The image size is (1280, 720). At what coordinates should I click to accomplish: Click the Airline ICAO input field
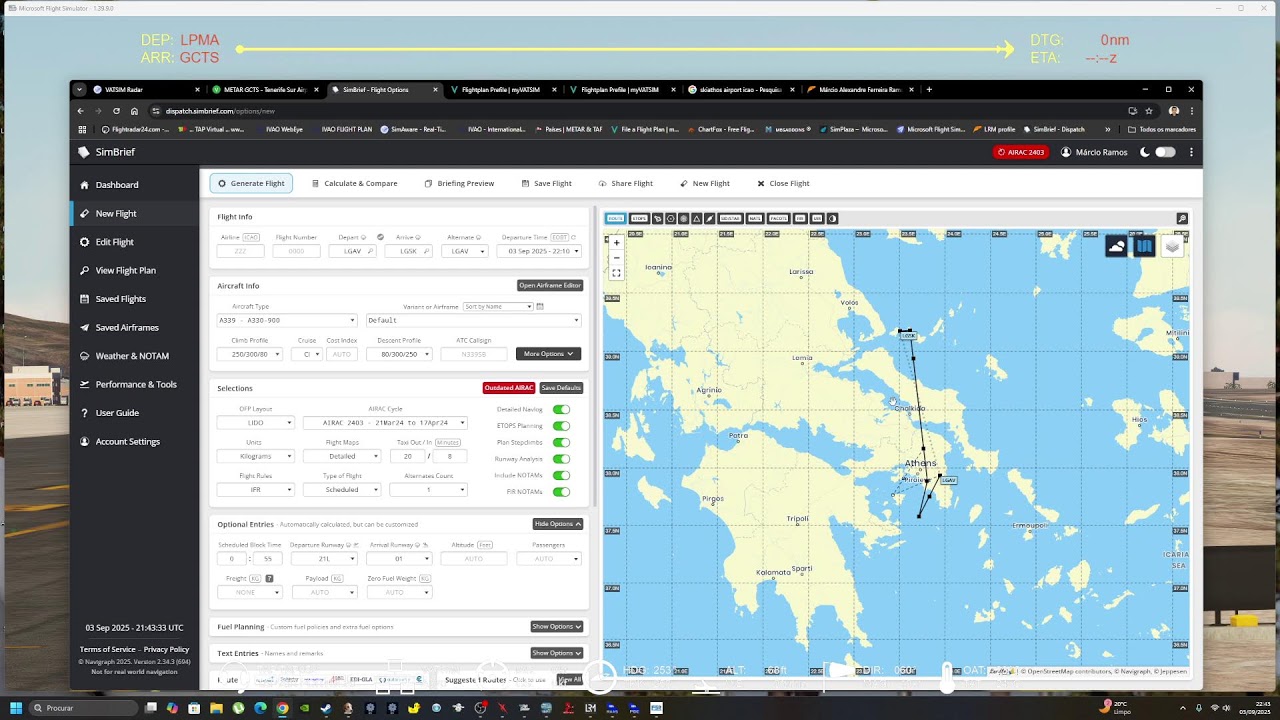tap(240, 251)
